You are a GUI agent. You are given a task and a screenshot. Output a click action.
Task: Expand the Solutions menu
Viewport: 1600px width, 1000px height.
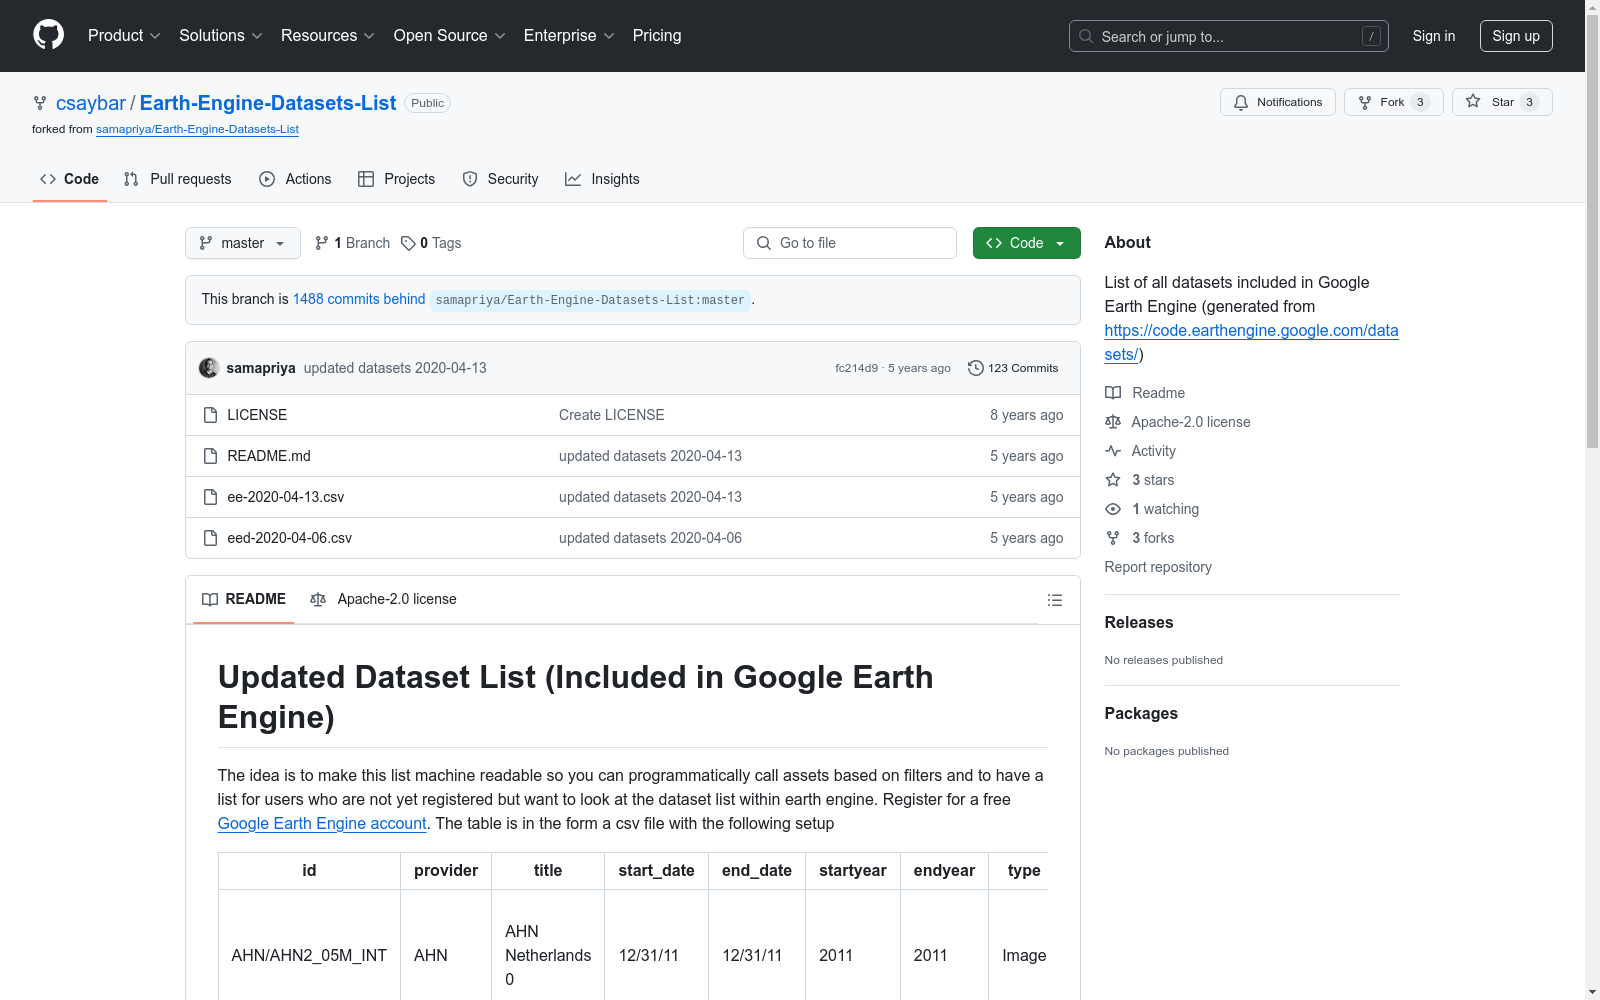coord(221,35)
